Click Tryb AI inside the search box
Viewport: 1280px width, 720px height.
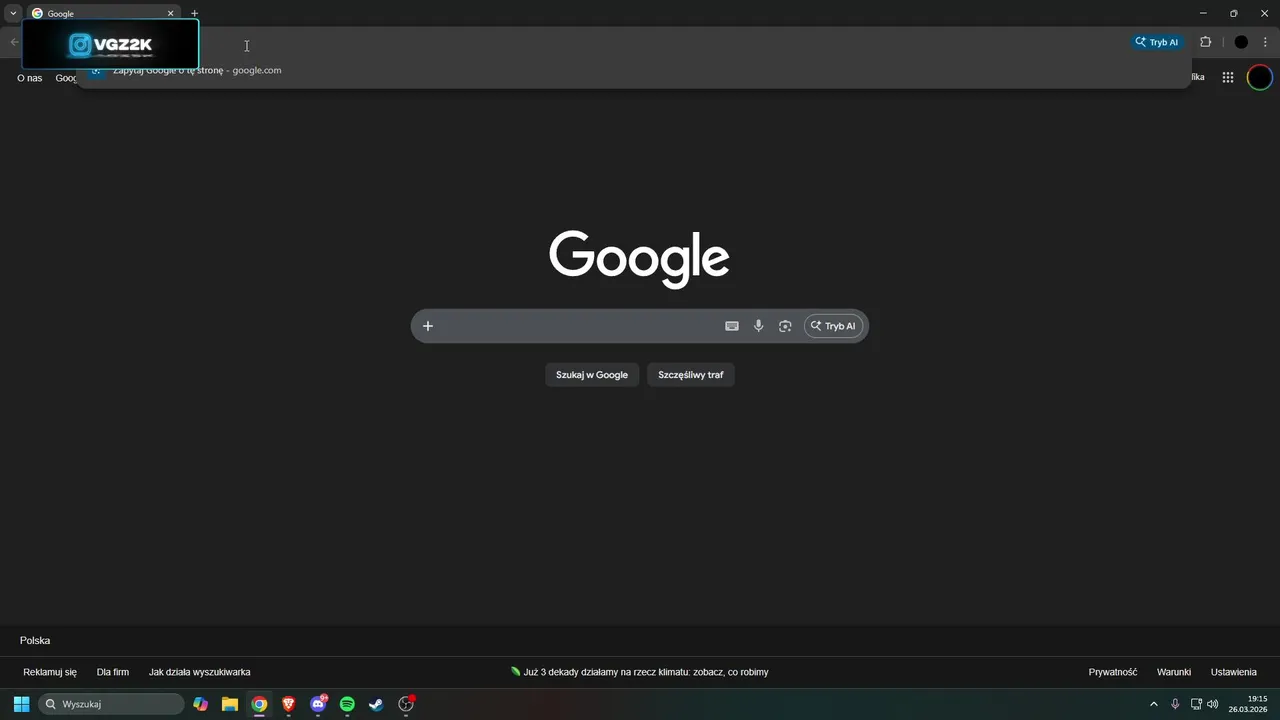click(833, 326)
